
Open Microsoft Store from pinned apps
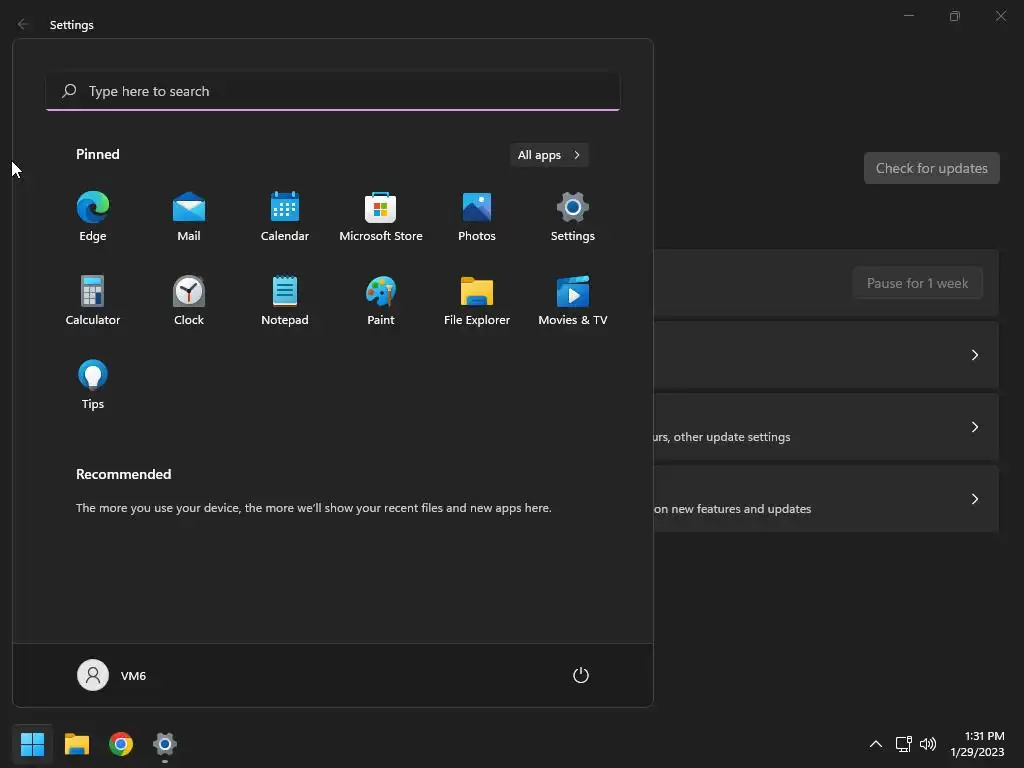[x=381, y=217]
